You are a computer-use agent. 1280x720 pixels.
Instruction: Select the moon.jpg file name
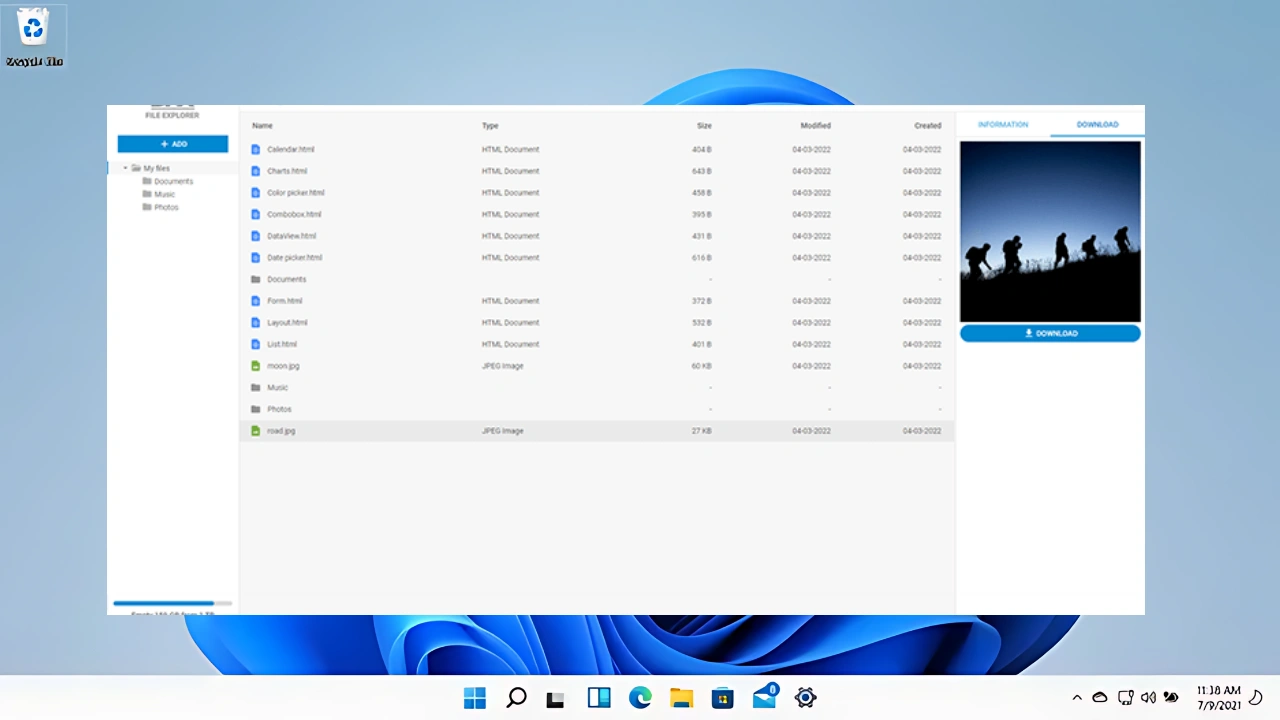point(283,366)
